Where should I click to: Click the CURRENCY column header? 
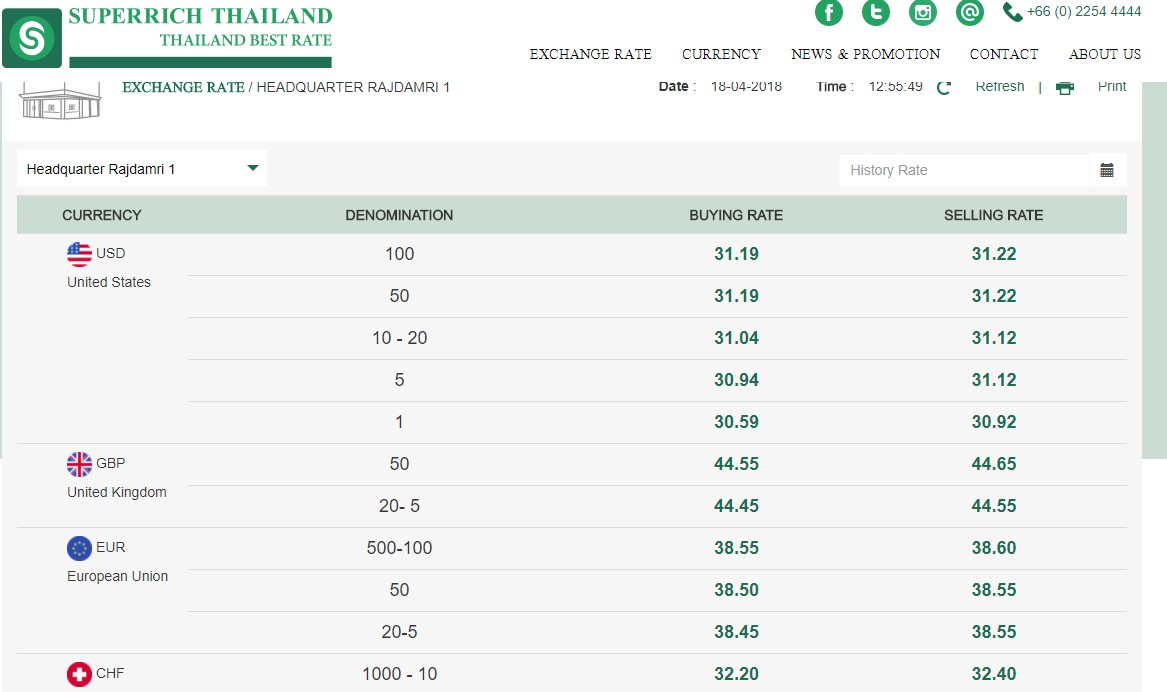101,215
